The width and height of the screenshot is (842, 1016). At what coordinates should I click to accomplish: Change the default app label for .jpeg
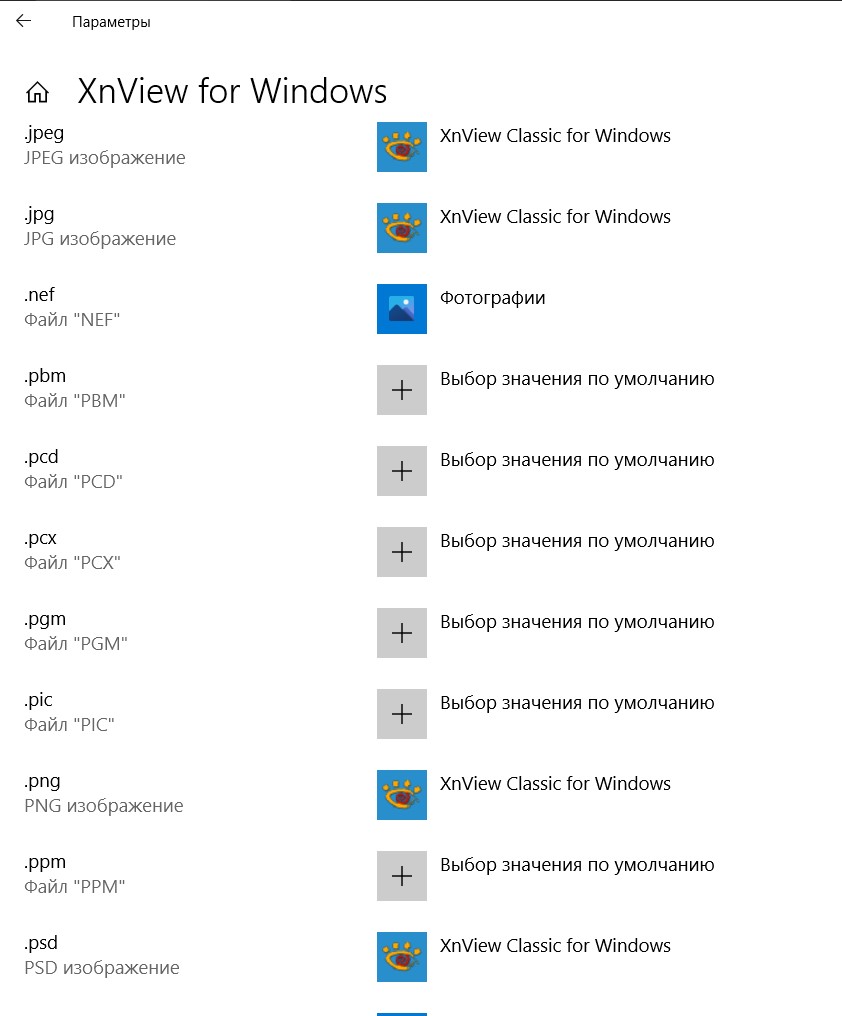(x=555, y=136)
